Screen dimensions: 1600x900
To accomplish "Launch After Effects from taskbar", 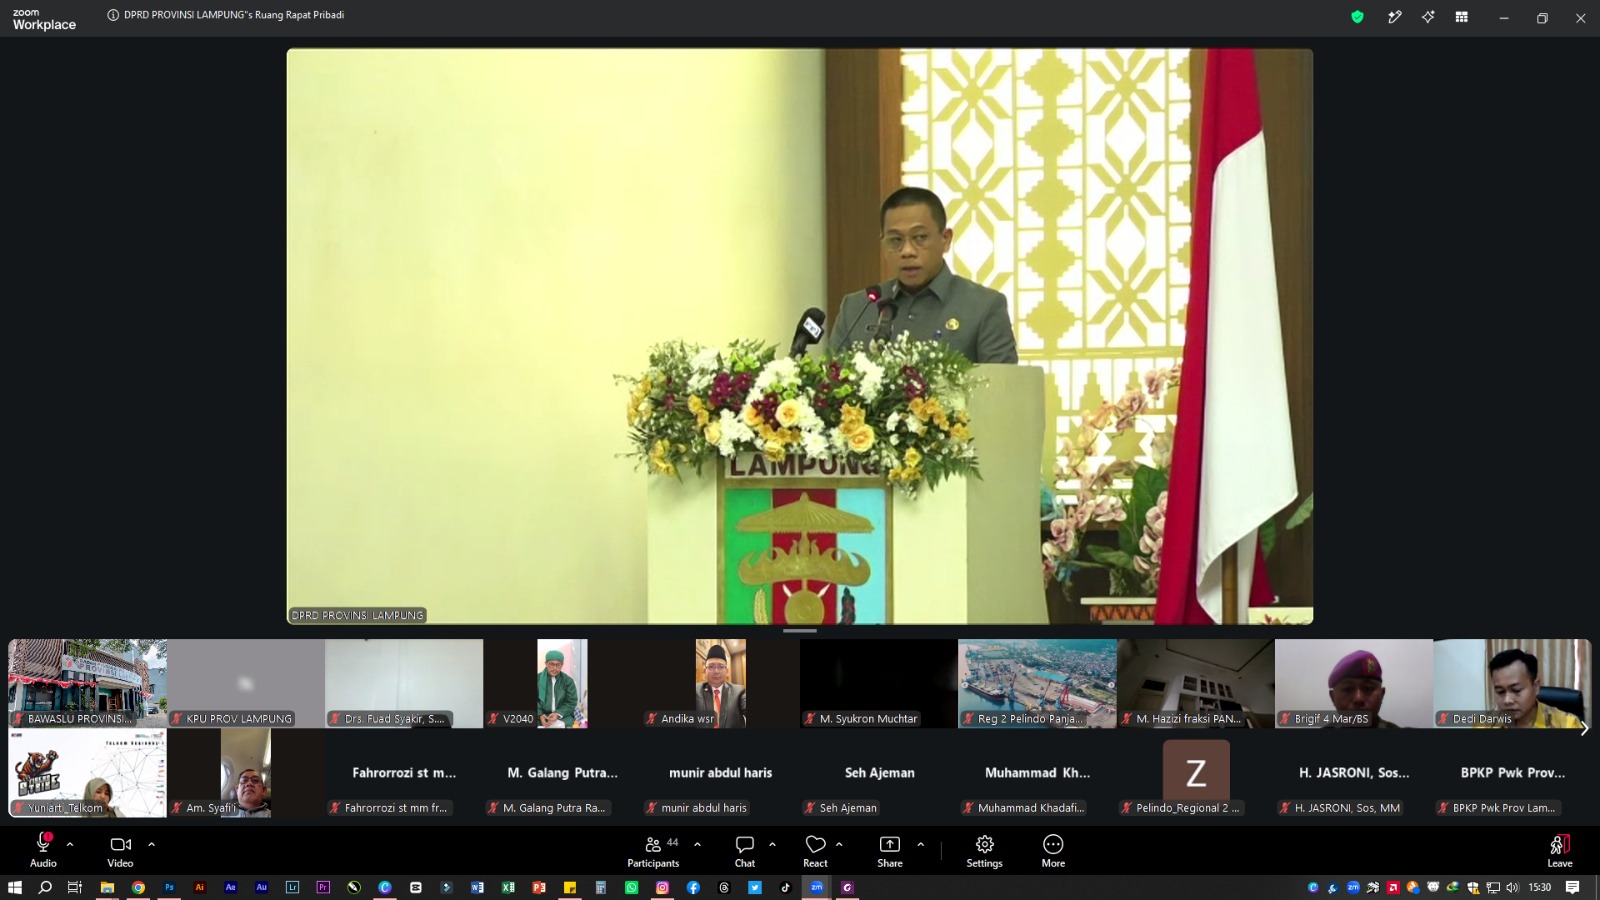I will [231, 887].
